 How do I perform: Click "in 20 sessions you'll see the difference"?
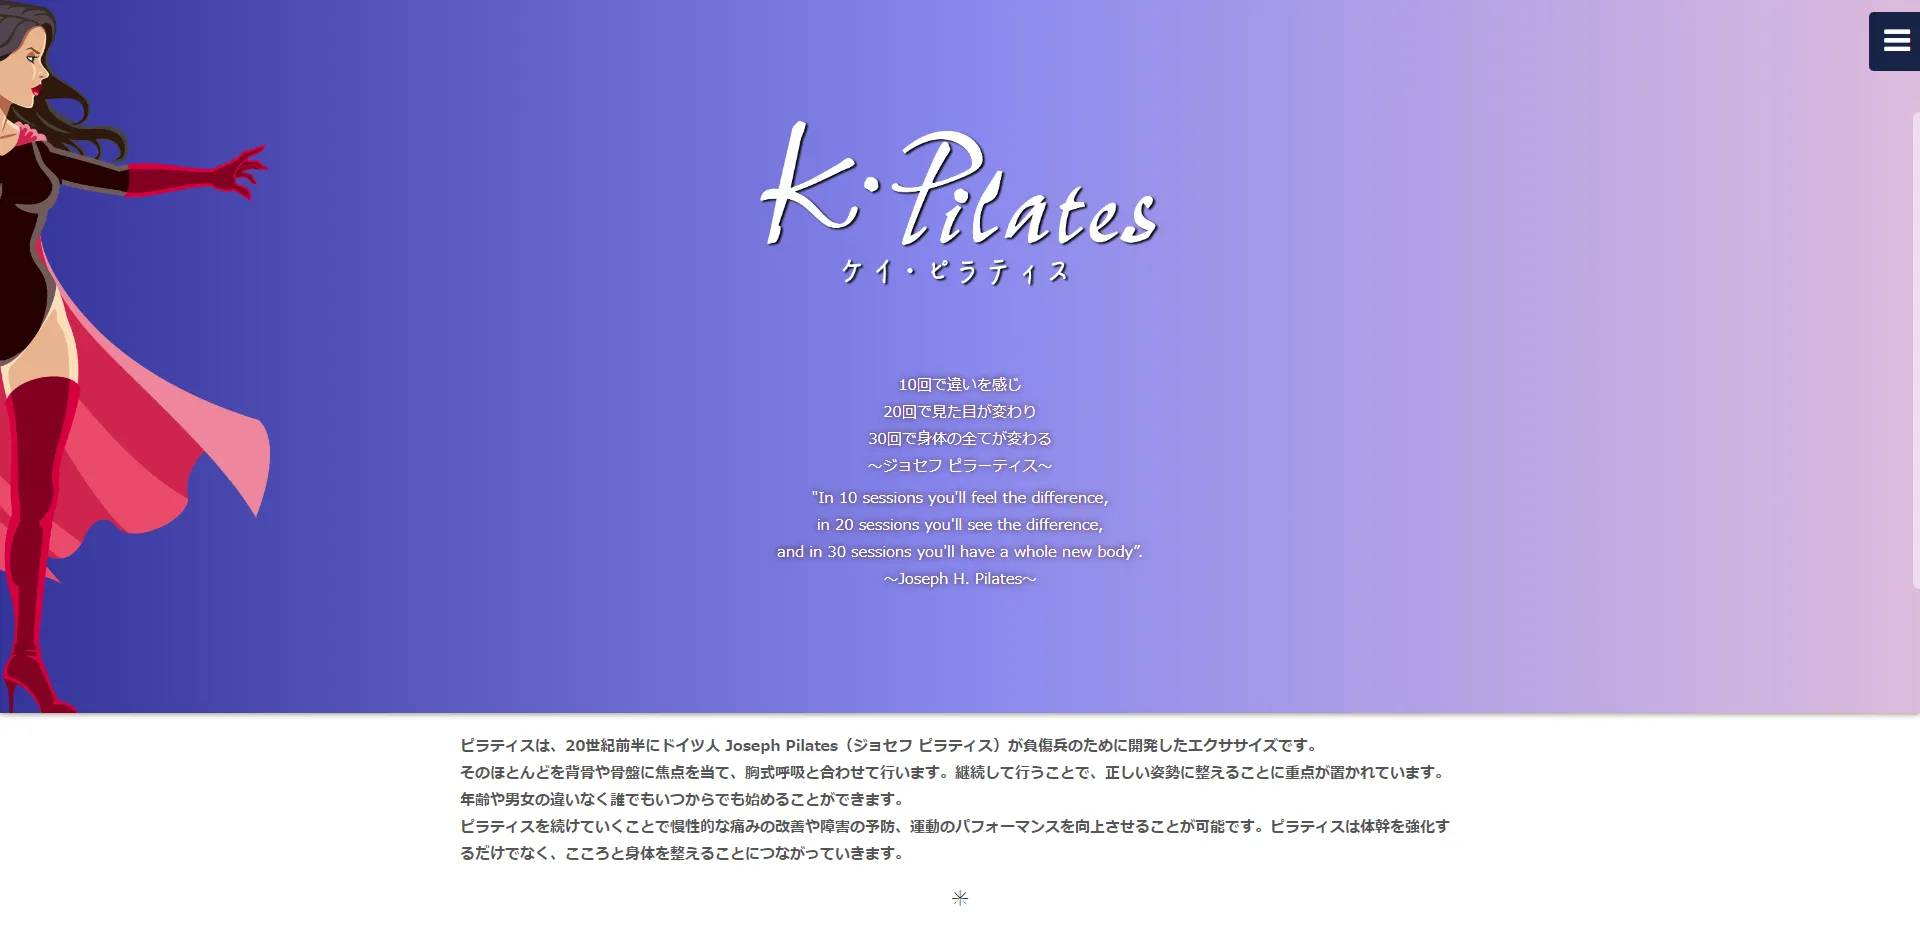(959, 524)
